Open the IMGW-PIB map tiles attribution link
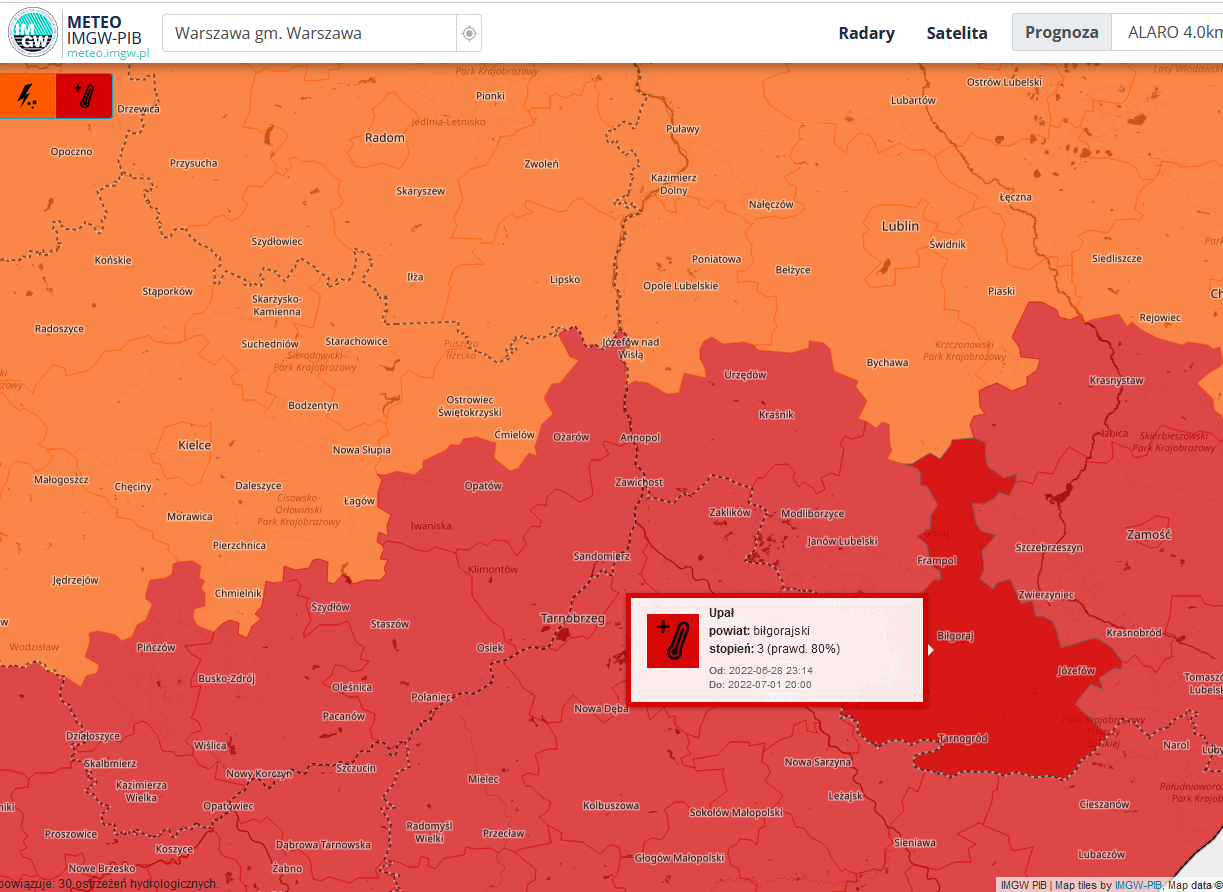 [1137, 885]
